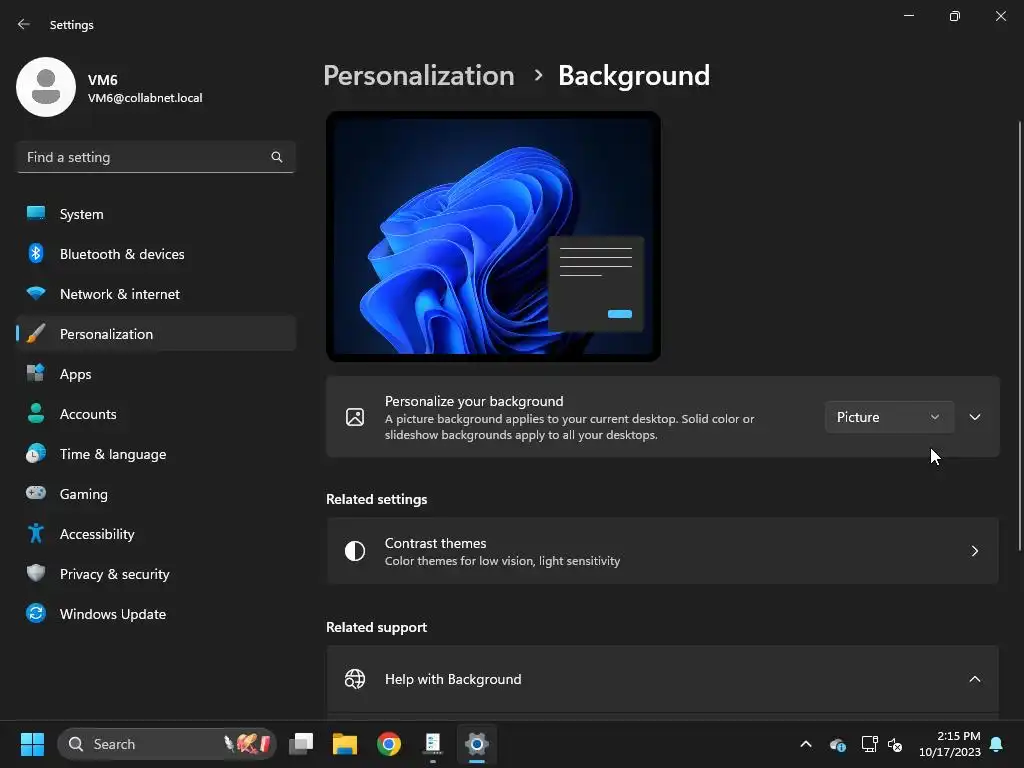Screen dimensions: 1024x768
Task: Go to Bluetooth & devices settings
Action: coord(156,253)
